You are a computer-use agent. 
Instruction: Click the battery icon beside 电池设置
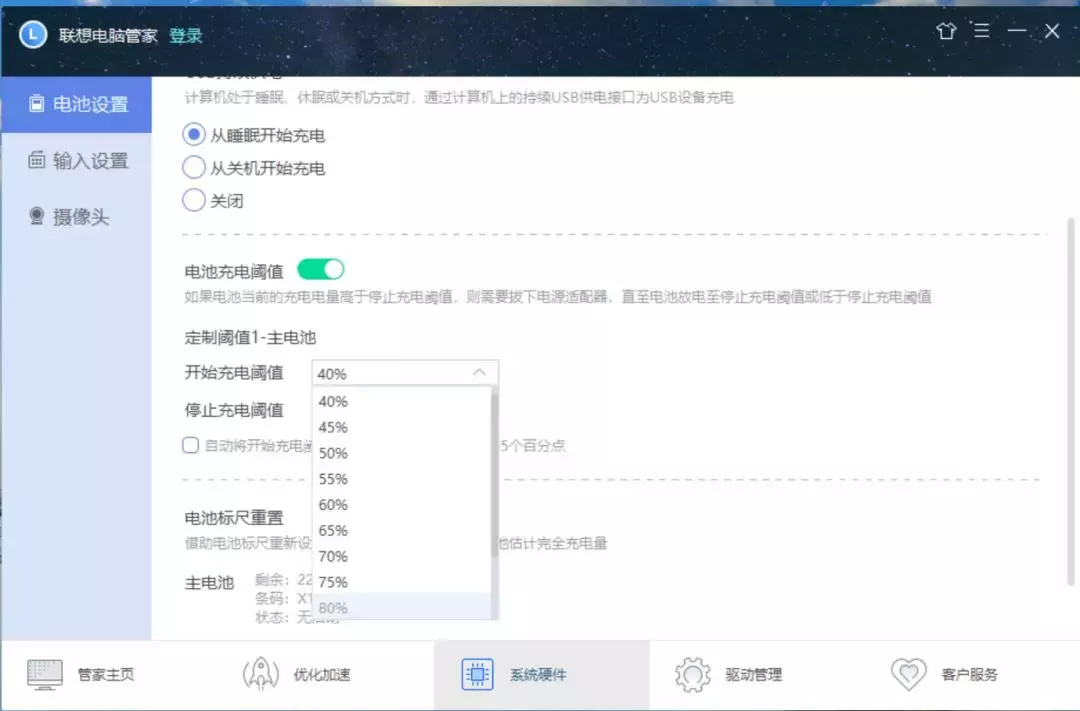coord(37,104)
